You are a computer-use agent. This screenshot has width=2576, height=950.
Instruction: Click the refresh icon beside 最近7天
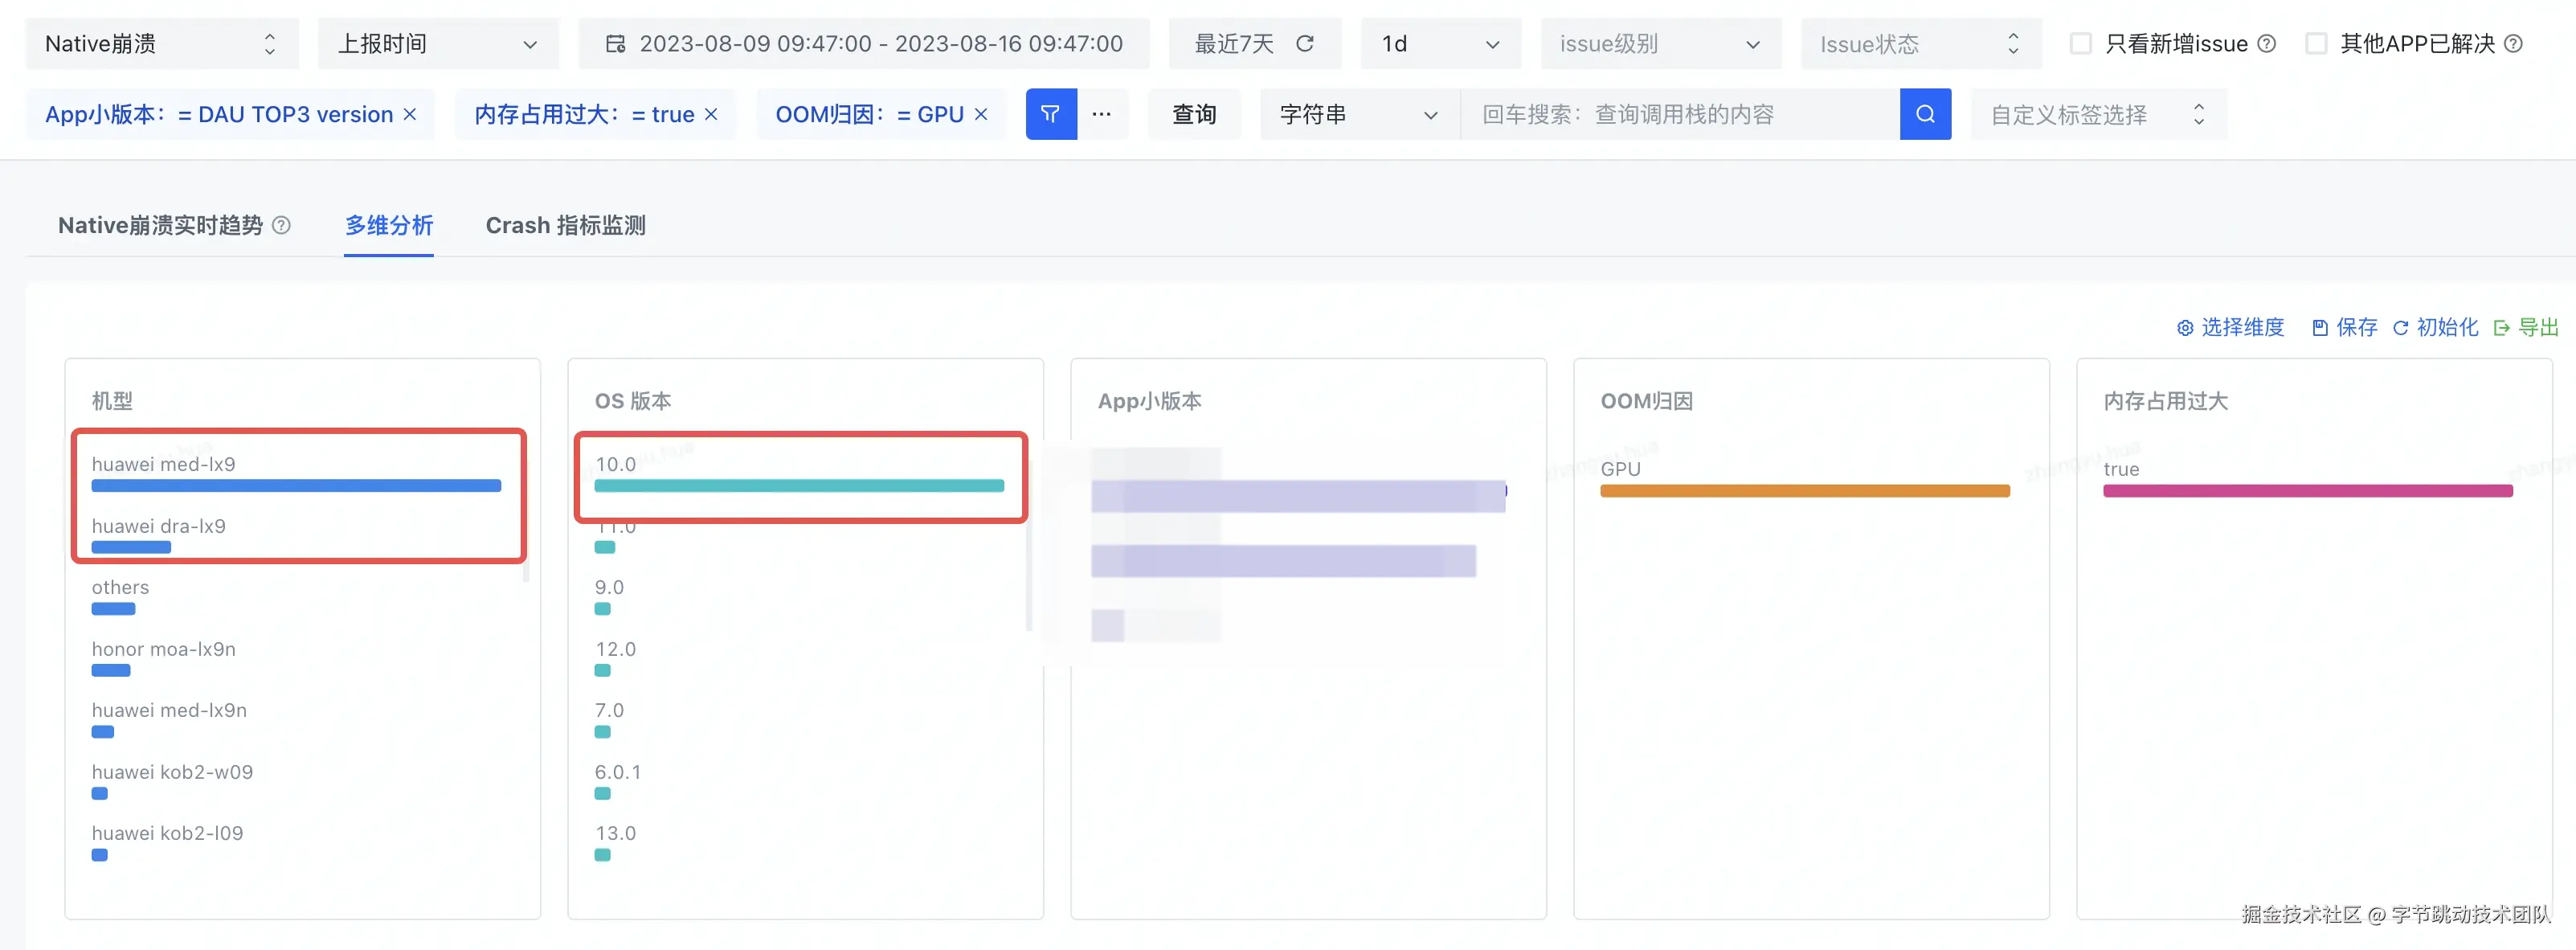(x=1304, y=44)
